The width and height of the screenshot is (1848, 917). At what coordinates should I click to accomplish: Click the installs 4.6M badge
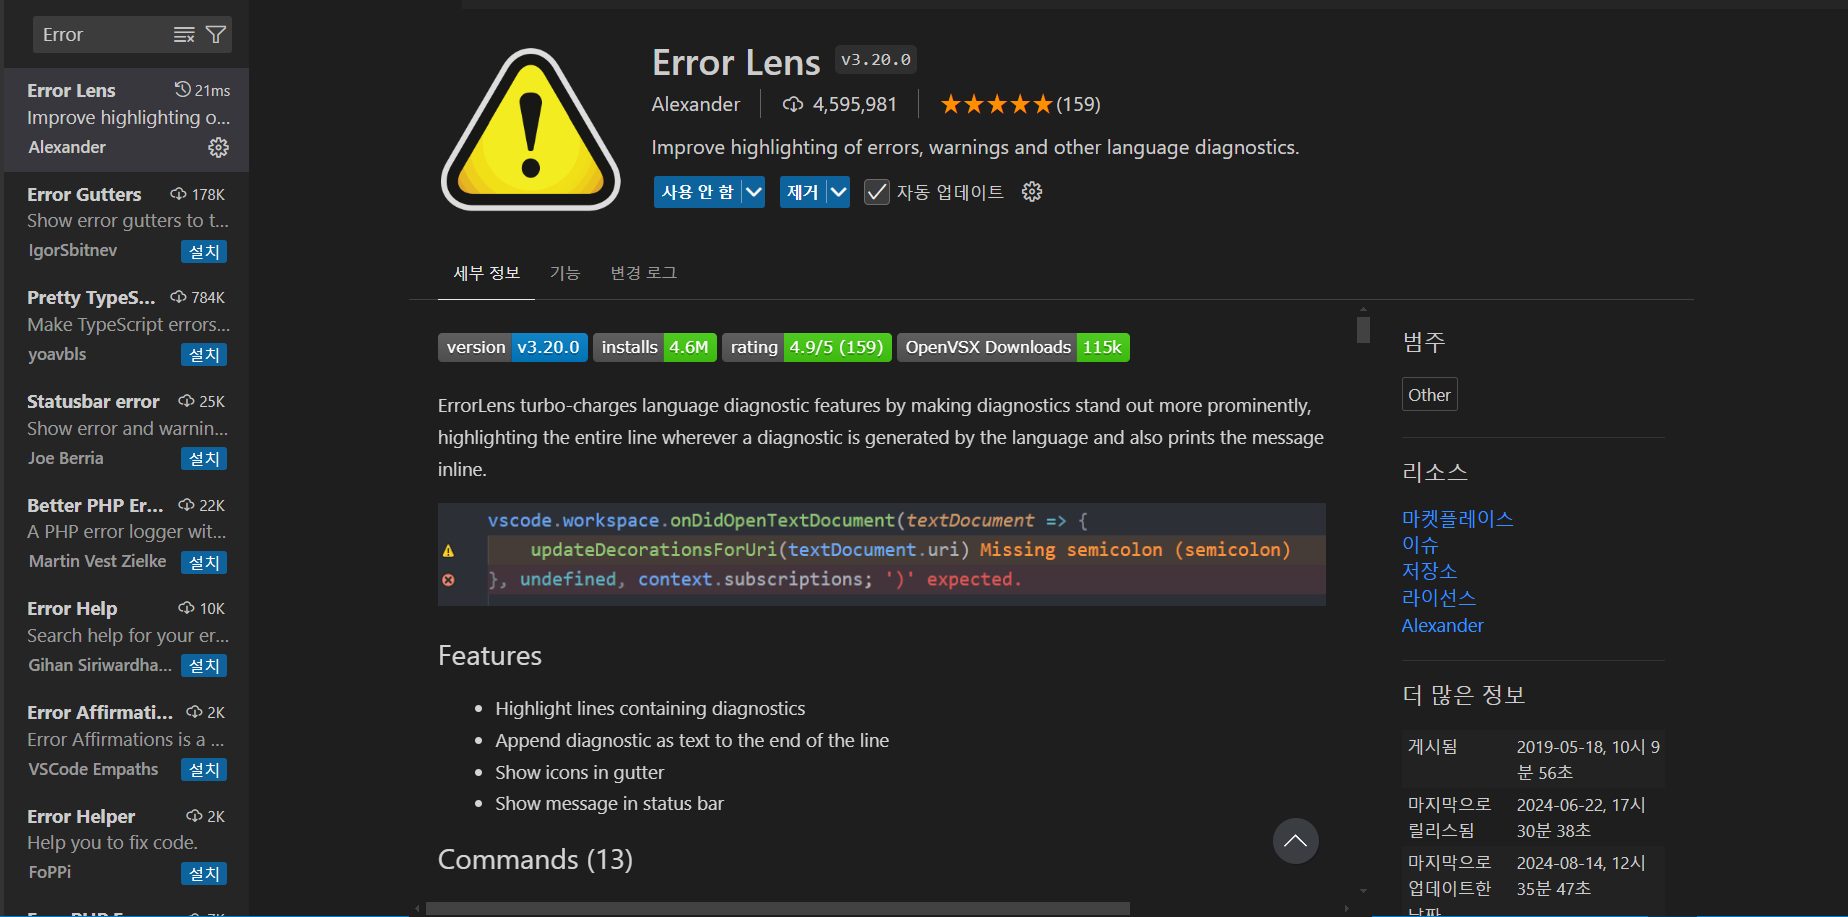pyautogui.click(x=655, y=347)
